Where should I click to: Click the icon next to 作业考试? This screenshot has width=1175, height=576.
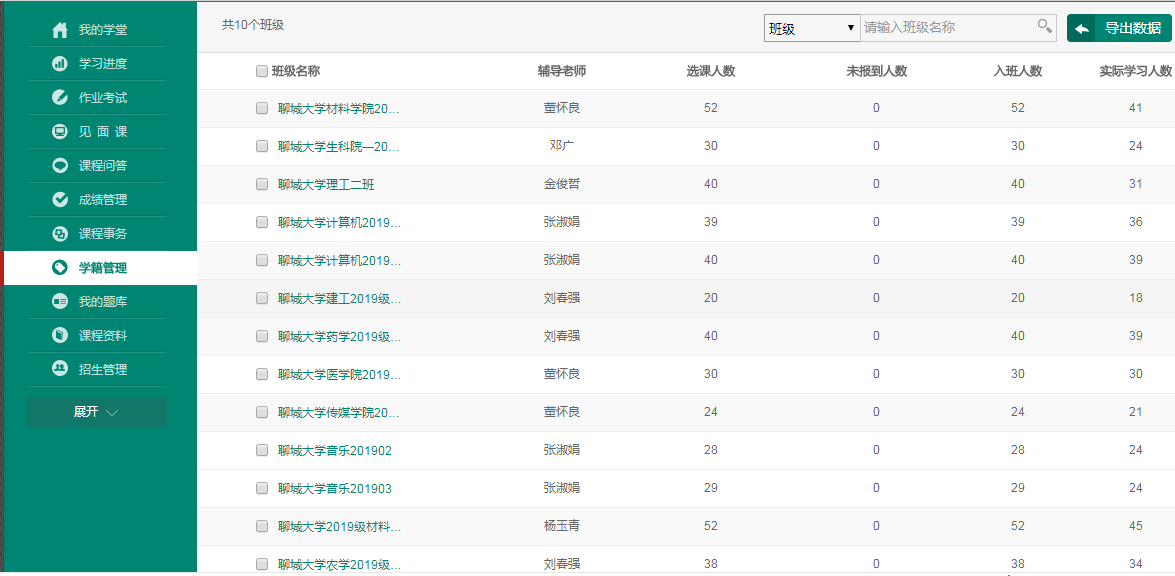click(x=60, y=98)
